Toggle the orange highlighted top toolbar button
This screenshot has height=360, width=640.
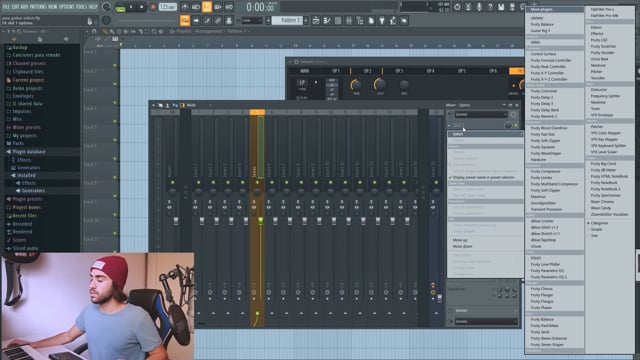pyautogui.click(x=207, y=7)
